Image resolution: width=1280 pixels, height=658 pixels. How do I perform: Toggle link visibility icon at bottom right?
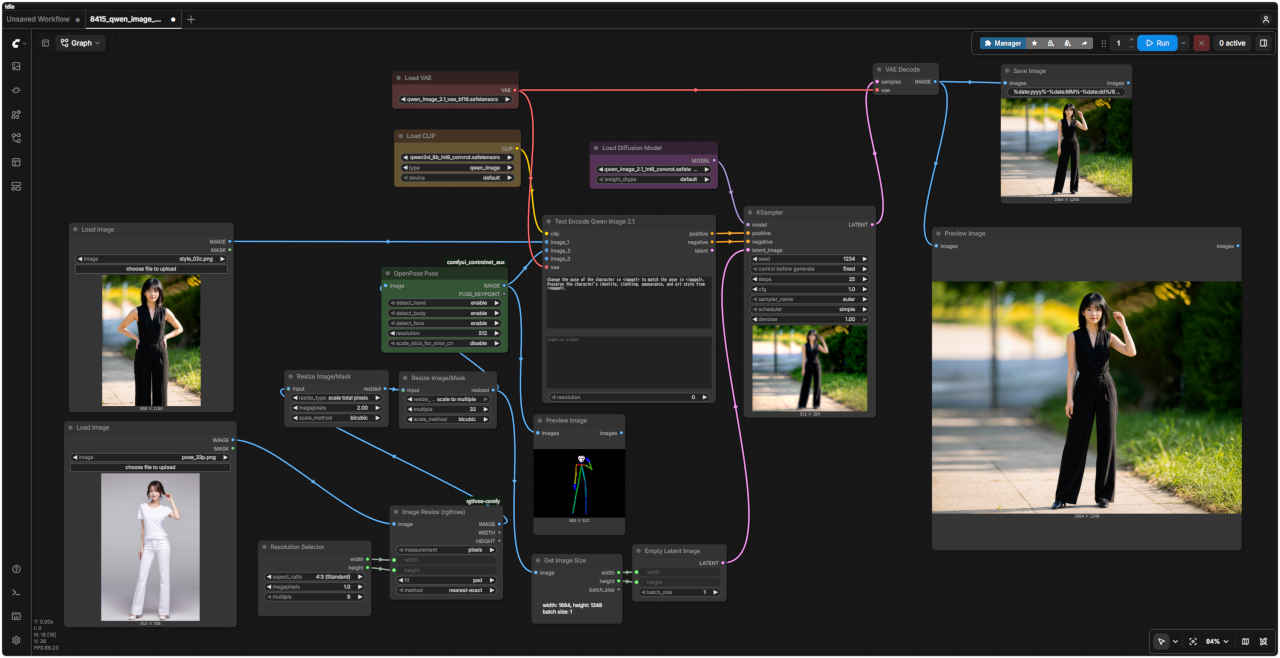click(x=1264, y=641)
